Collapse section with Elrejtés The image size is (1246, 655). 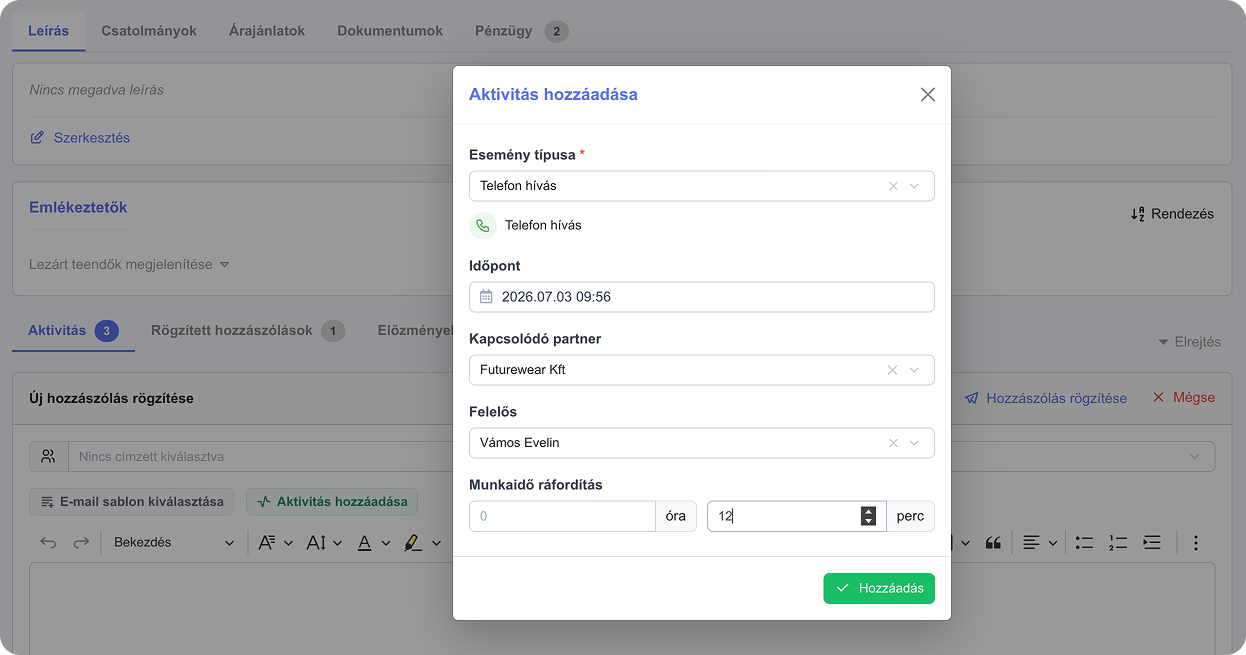coord(1190,342)
